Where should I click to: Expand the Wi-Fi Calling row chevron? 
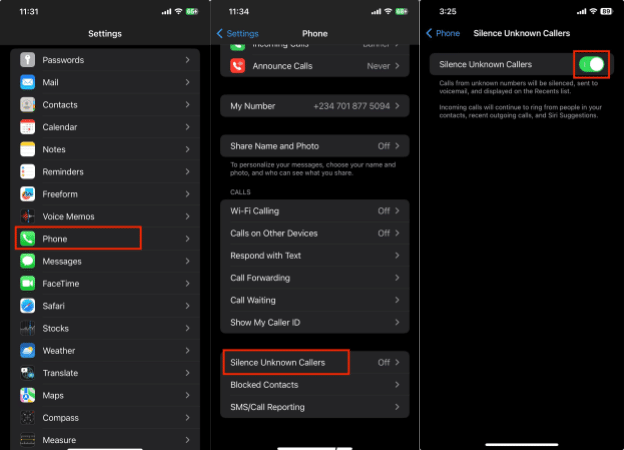pyautogui.click(x=397, y=211)
